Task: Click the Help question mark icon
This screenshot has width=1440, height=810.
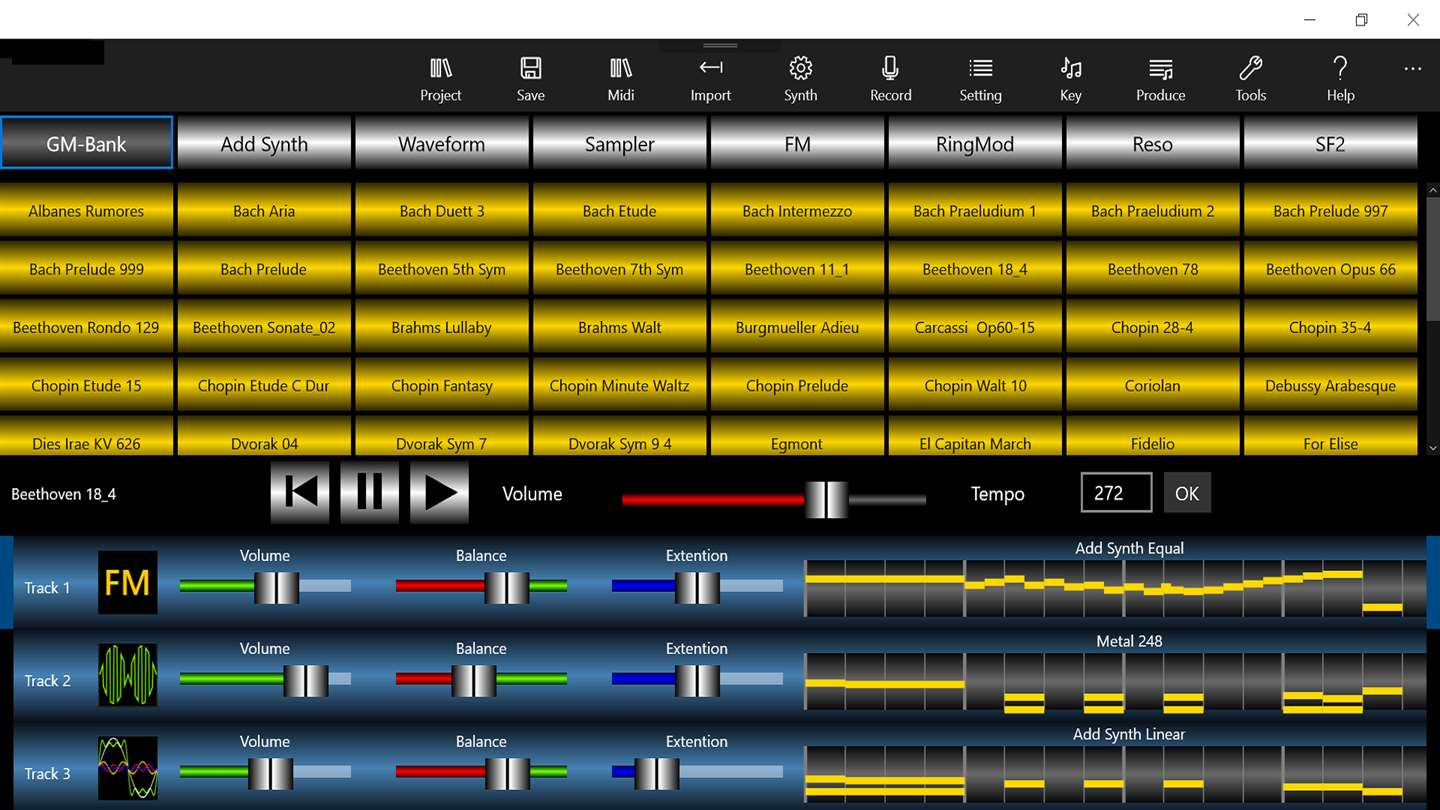Action: click(1340, 68)
